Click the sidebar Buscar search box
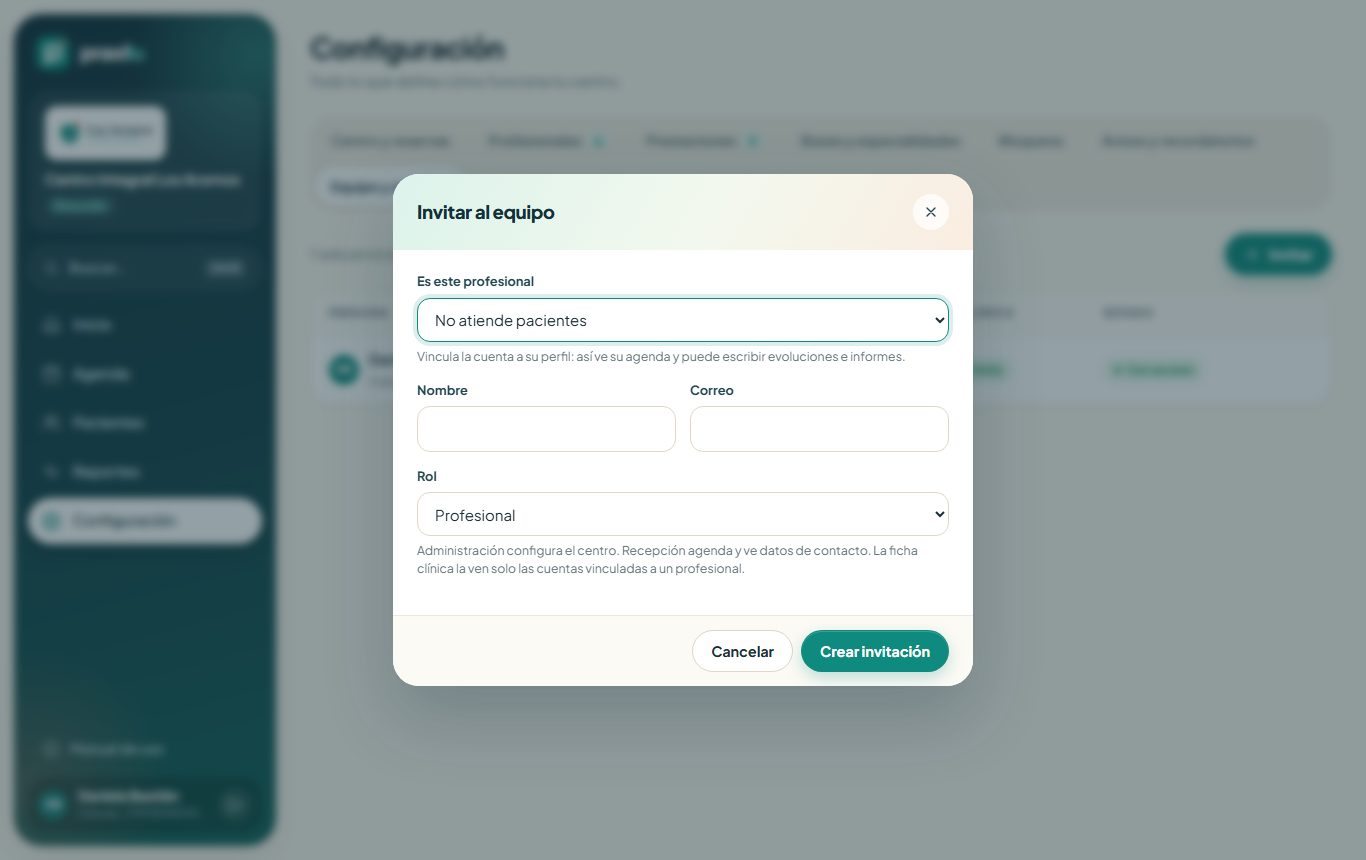1366x860 pixels. pos(145,268)
